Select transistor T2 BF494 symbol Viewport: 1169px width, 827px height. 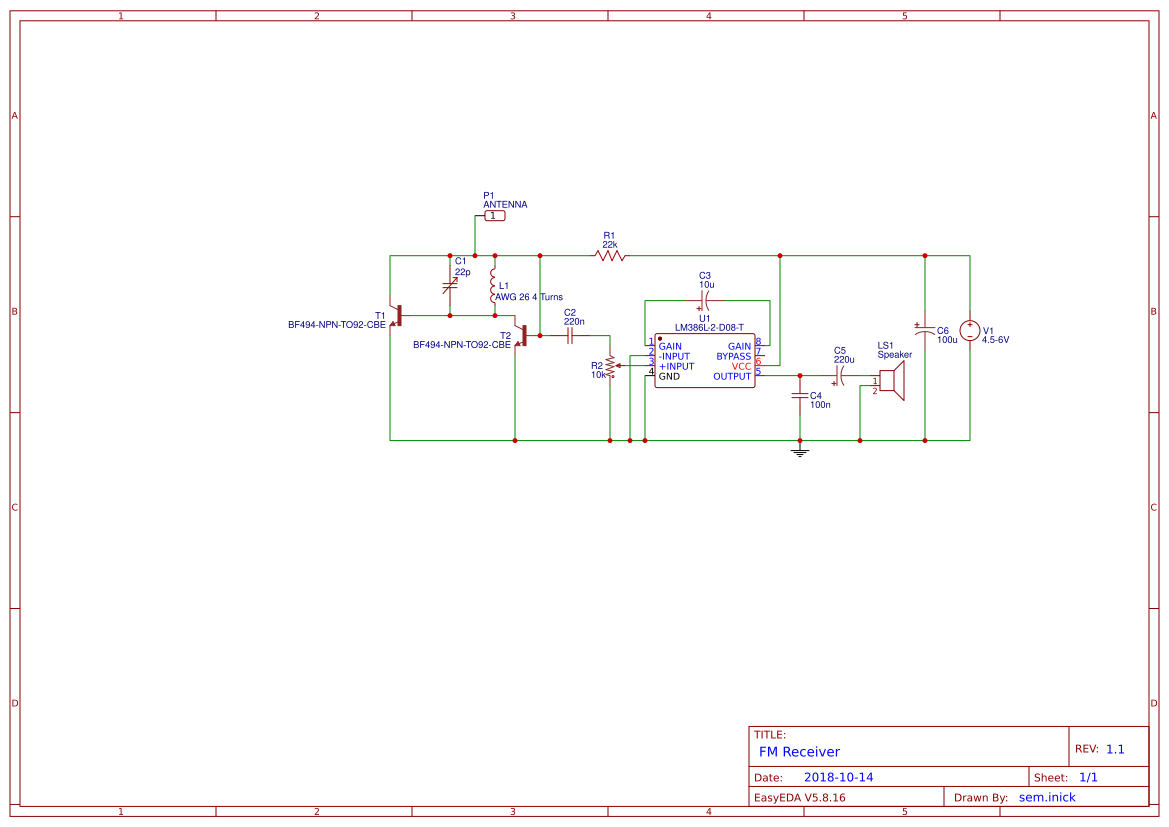[x=527, y=336]
